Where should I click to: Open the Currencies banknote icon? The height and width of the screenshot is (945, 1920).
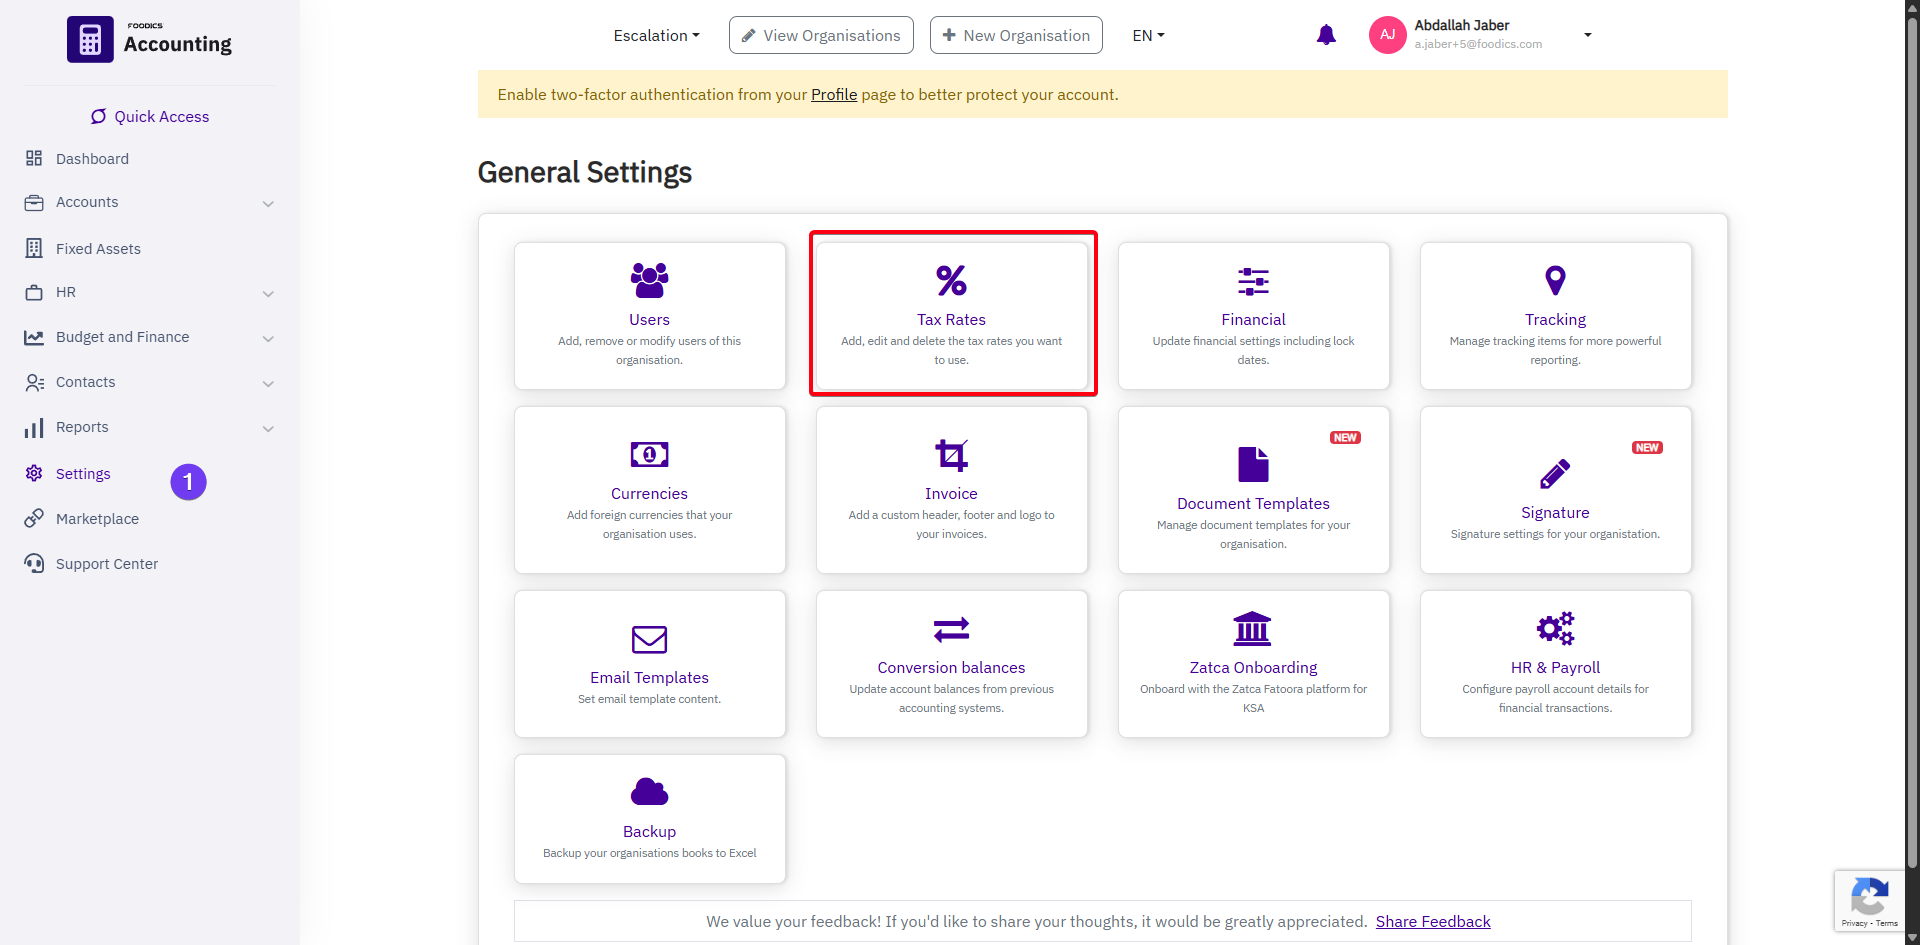pos(649,455)
